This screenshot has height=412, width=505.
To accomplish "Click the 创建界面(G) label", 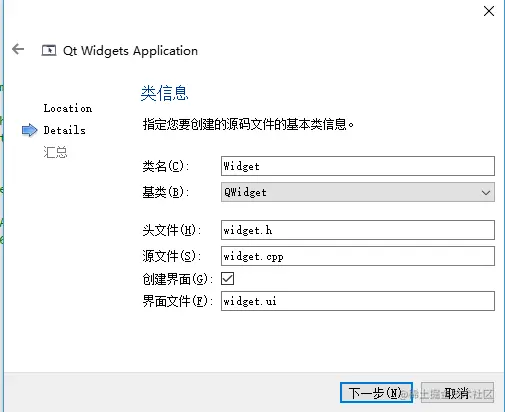I will [x=178, y=279].
